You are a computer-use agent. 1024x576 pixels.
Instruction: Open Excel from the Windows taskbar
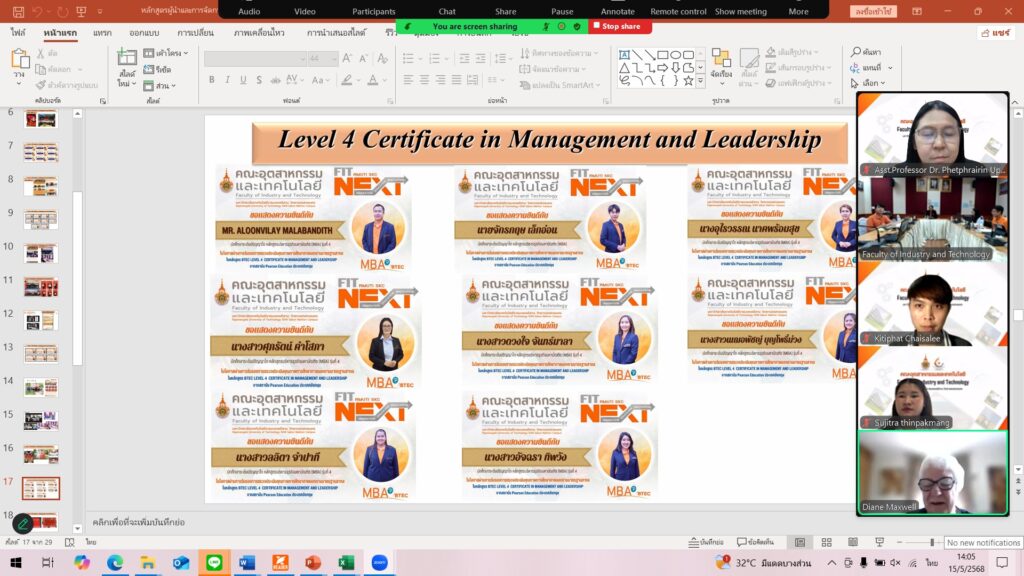[346, 563]
